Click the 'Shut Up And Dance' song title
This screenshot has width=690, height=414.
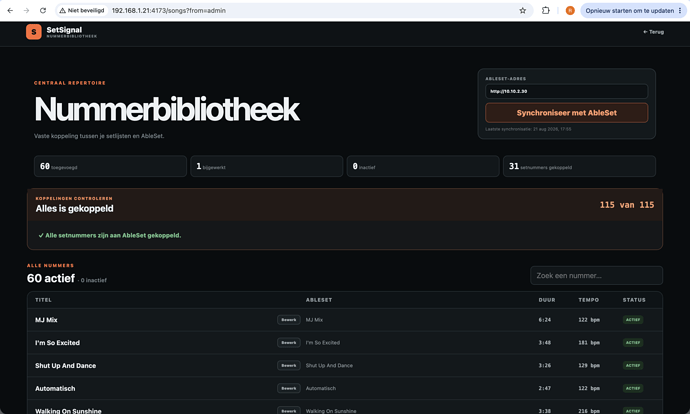pos(66,366)
